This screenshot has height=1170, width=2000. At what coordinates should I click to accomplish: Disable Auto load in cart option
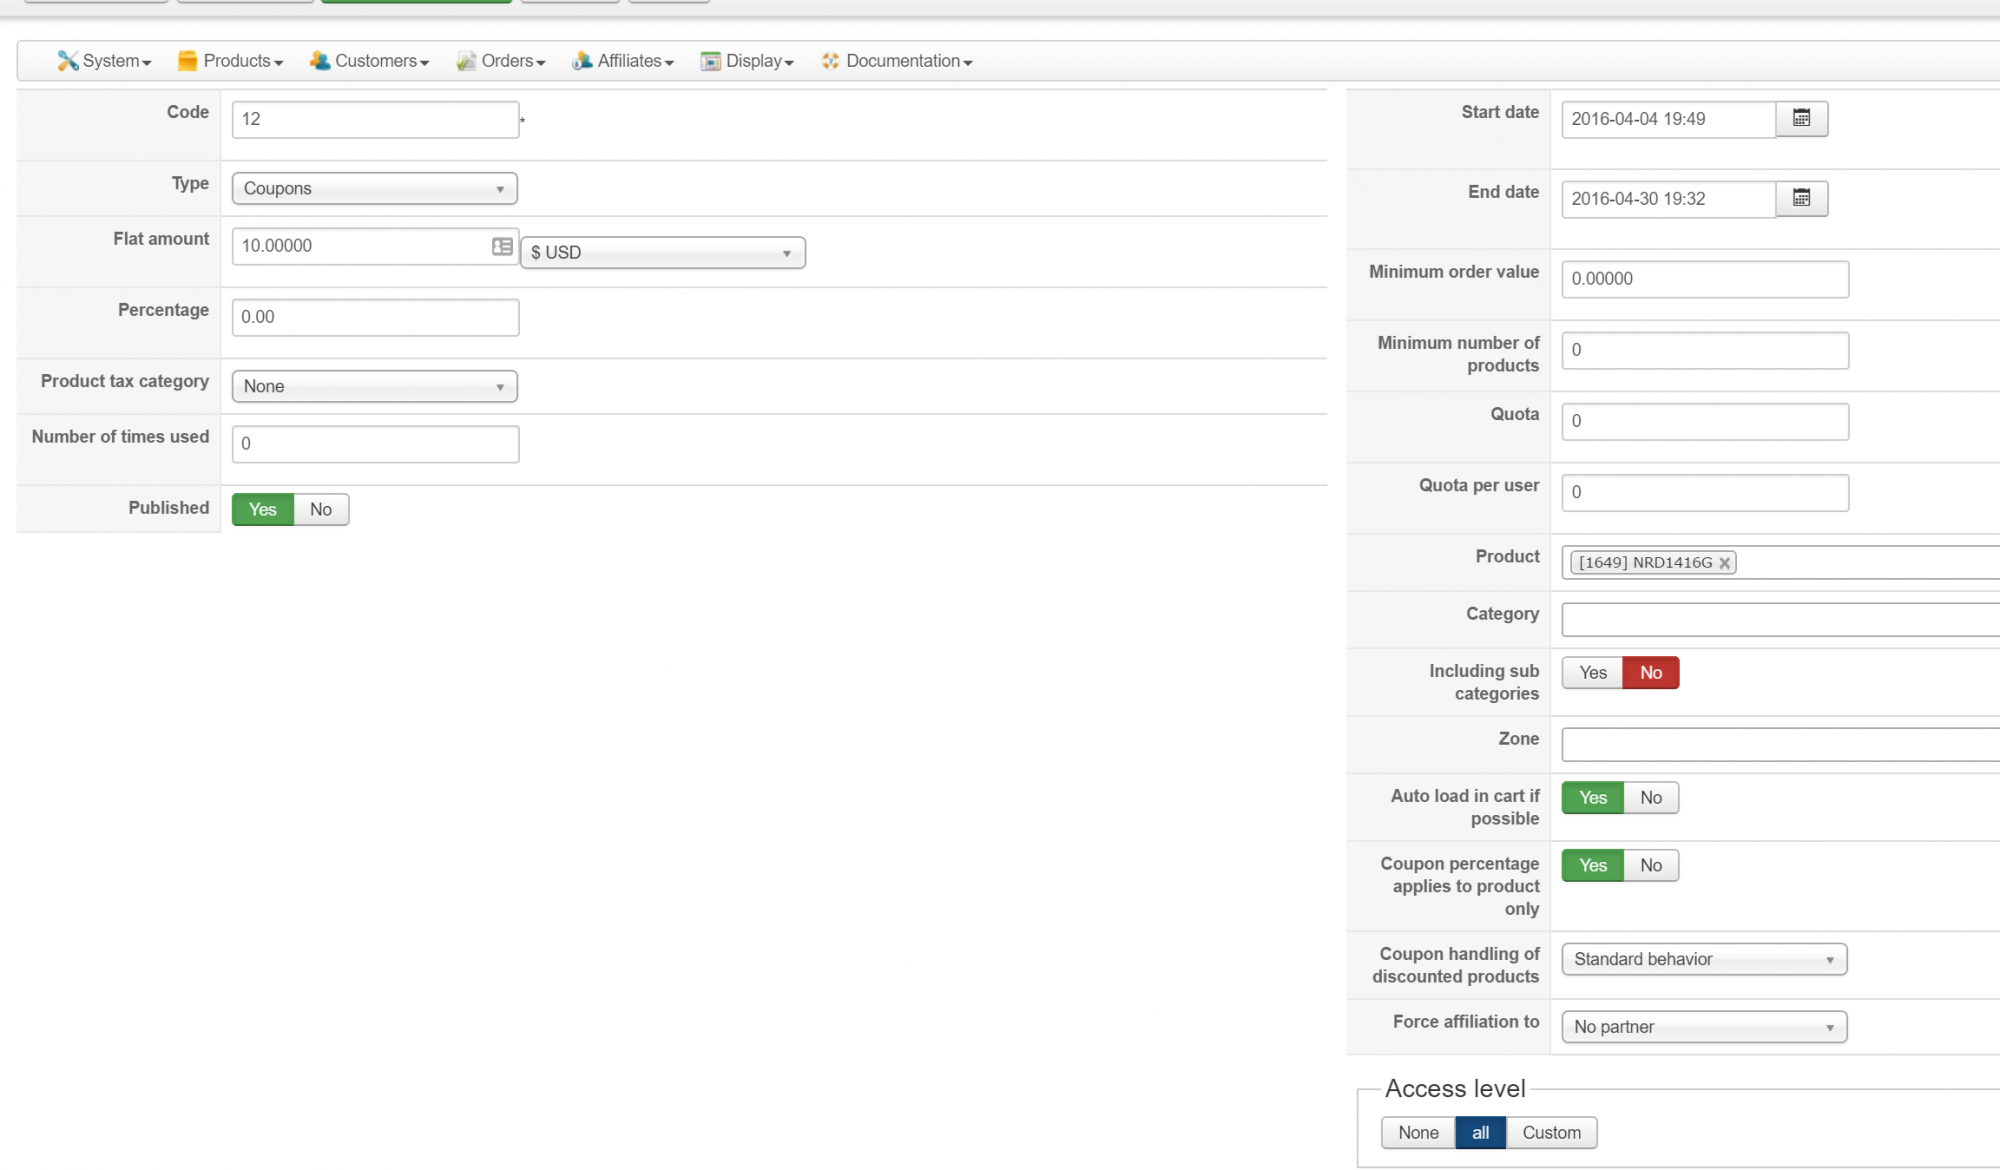click(x=1650, y=798)
